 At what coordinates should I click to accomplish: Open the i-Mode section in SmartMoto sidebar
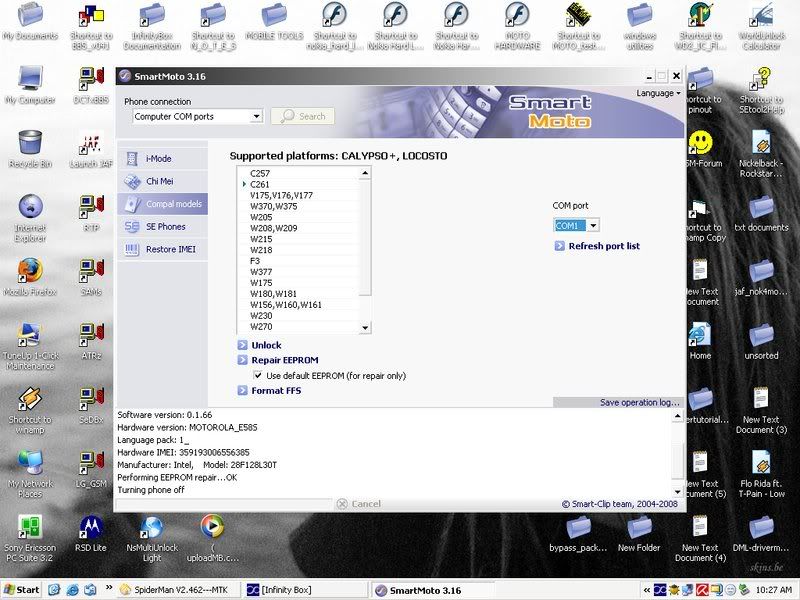(163, 159)
